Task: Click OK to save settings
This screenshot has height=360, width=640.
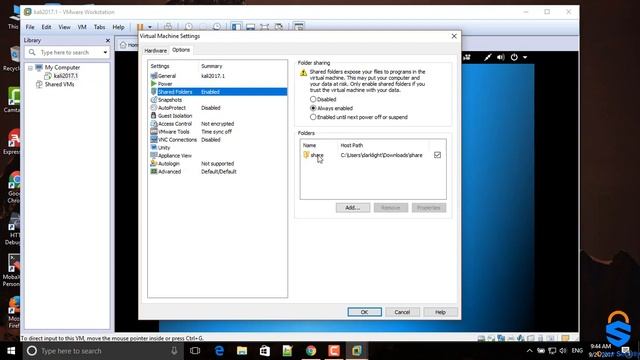Action: [x=364, y=312]
